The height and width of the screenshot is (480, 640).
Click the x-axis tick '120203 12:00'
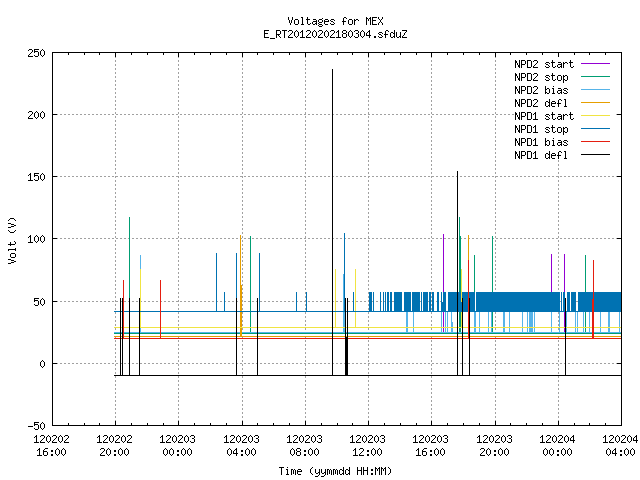[x=368, y=446]
